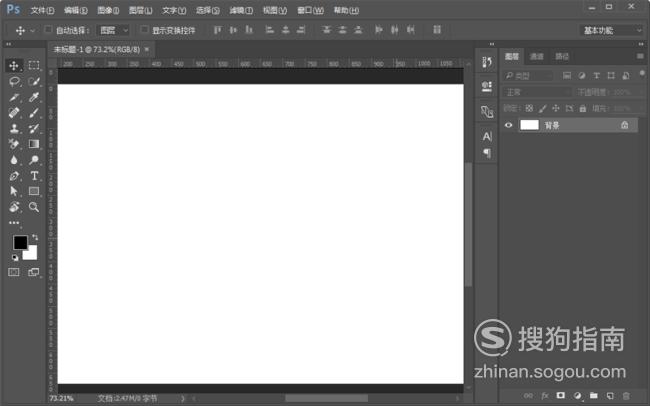The height and width of the screenshot is (406, 650).
Task: Turn layer filtering switch on or off
Action: click(642, 74)
